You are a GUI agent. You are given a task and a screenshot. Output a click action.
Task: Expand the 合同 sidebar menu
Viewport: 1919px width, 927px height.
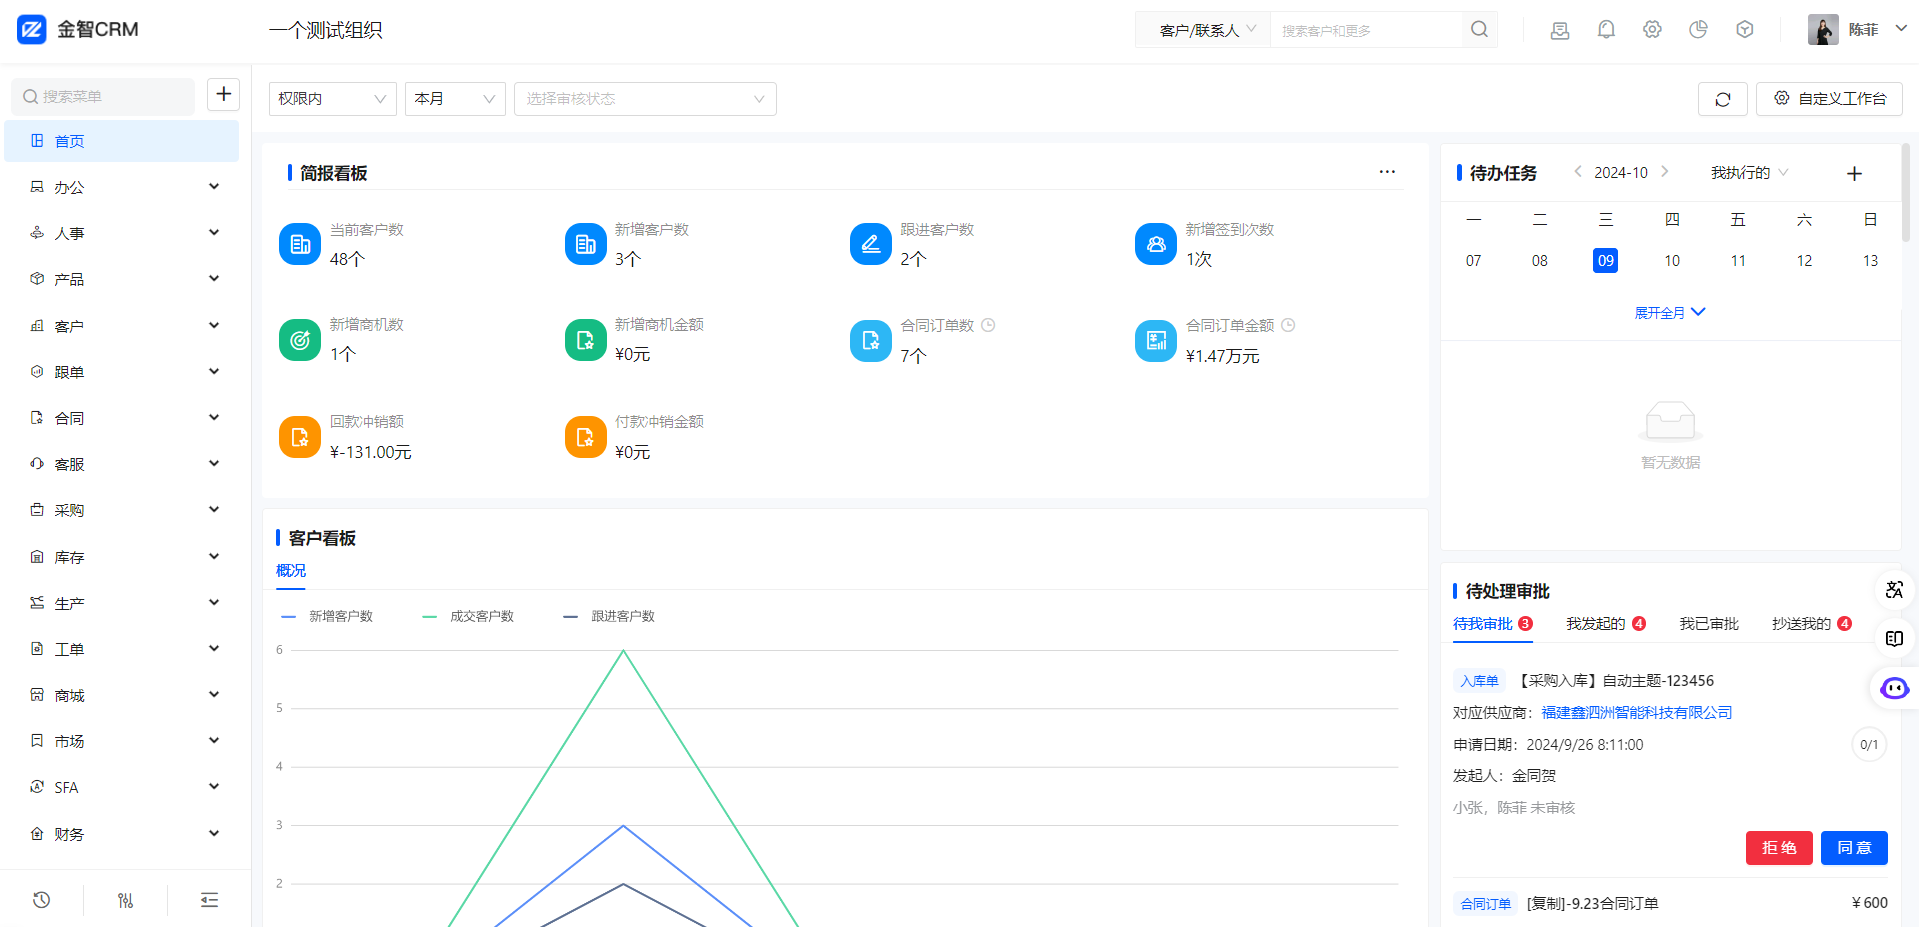122,418
